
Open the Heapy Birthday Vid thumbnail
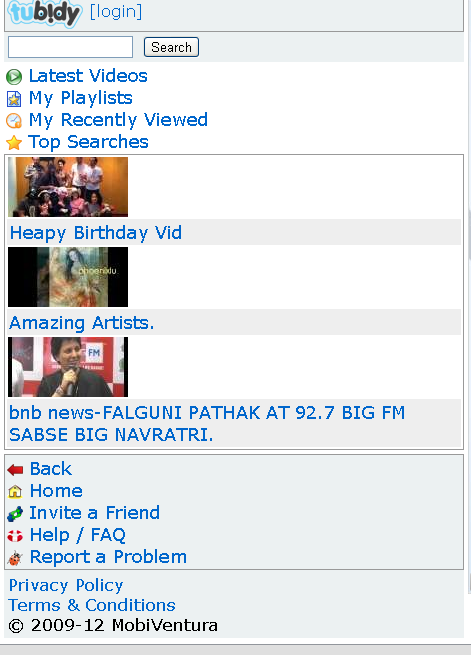coord(68,187)
